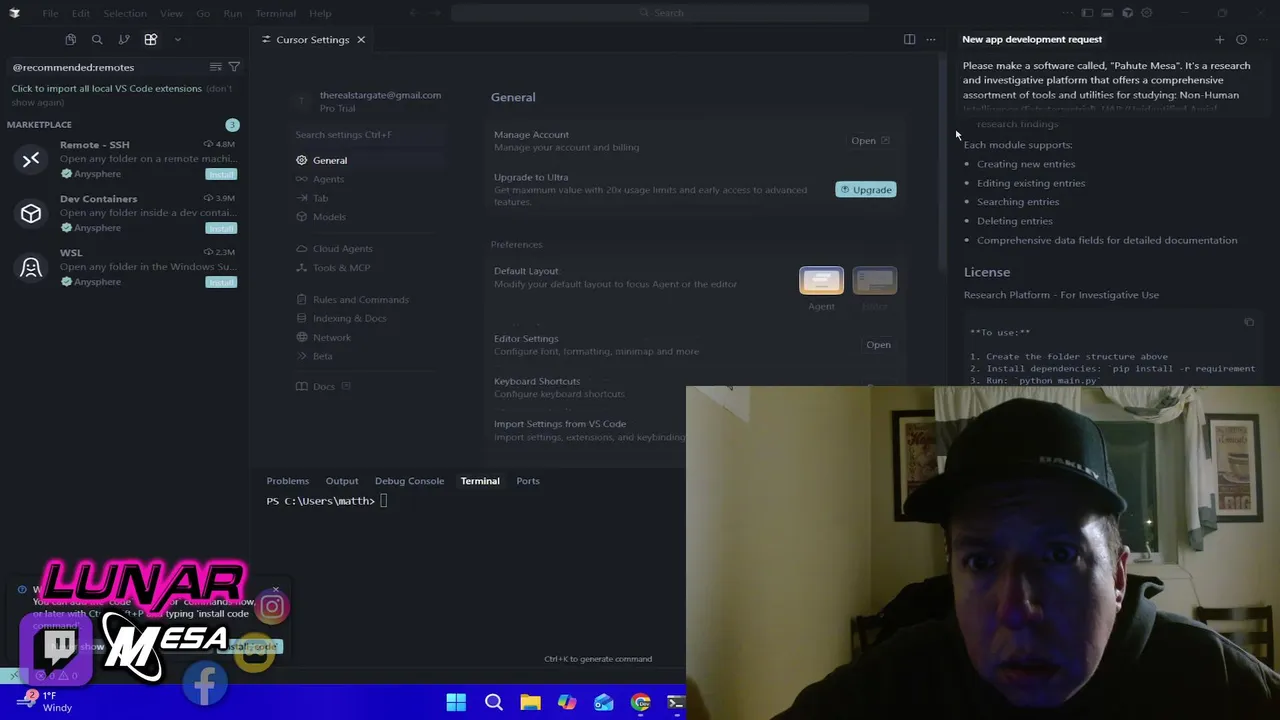Open editor more actions ellipsis
The image size is (1280, 720).
931,39
